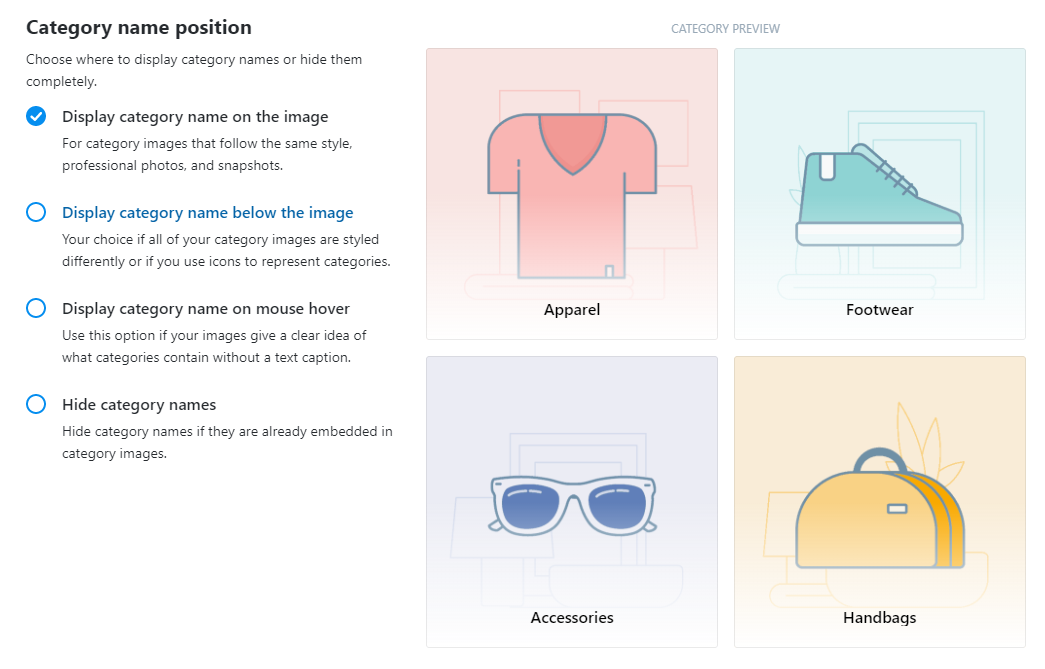Image resolution: width=1045 pixels, height=669 pixels.
Task: Click the yellow handbag icon in Handbags
Action: pyautogui.click(x=880, y=508)
